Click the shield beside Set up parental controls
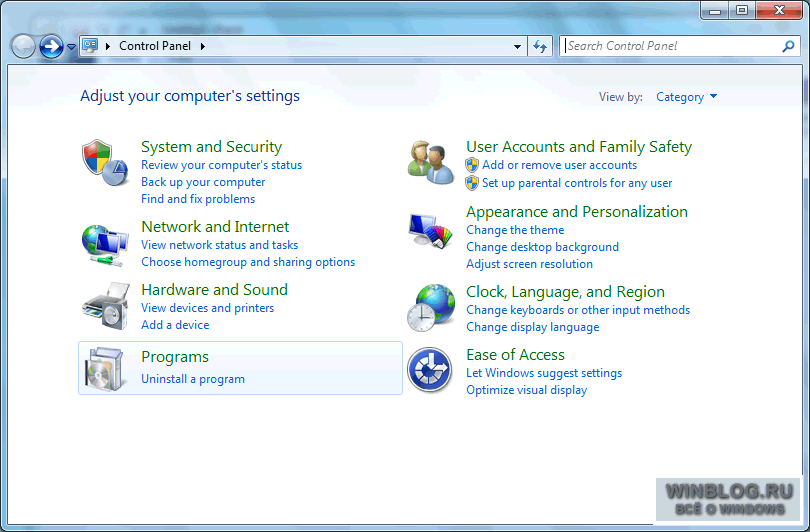Image resolution: width=810 pixels, height=532 pixels. [472, 183]
